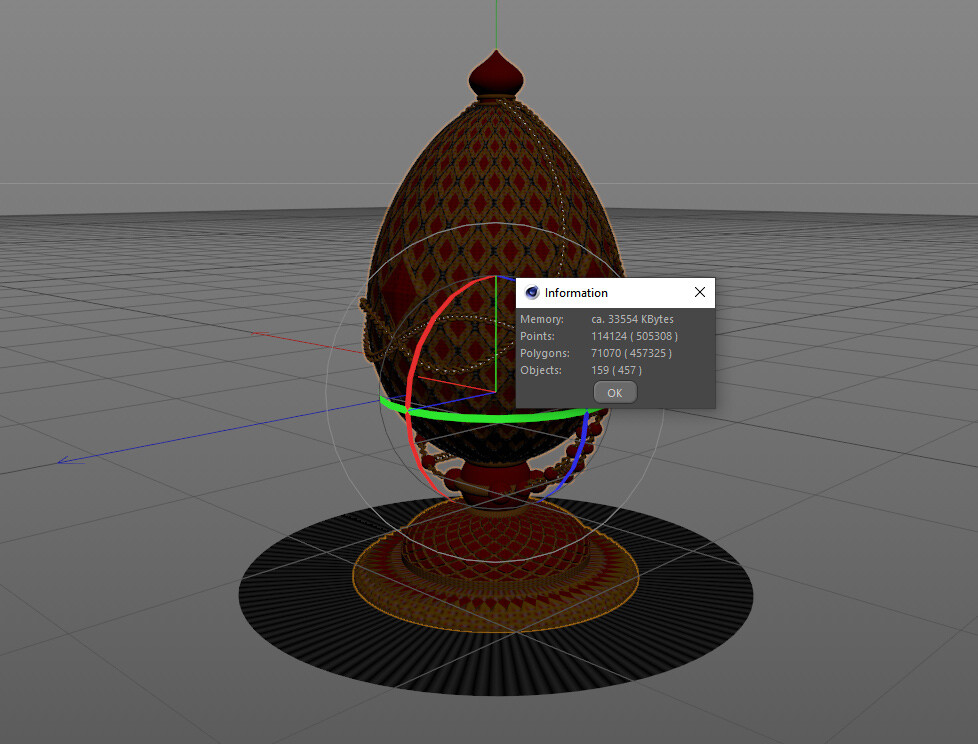The height and width of the screenshot is (744, 978).
Task: Click the Information dialog title text
Action: pos(576,292)
